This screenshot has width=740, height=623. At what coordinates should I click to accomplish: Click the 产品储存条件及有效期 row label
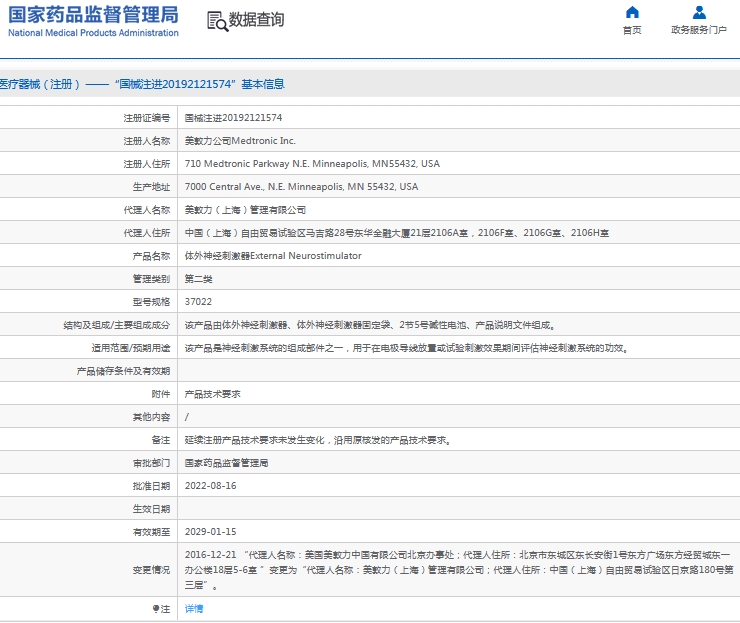[123, 371]
